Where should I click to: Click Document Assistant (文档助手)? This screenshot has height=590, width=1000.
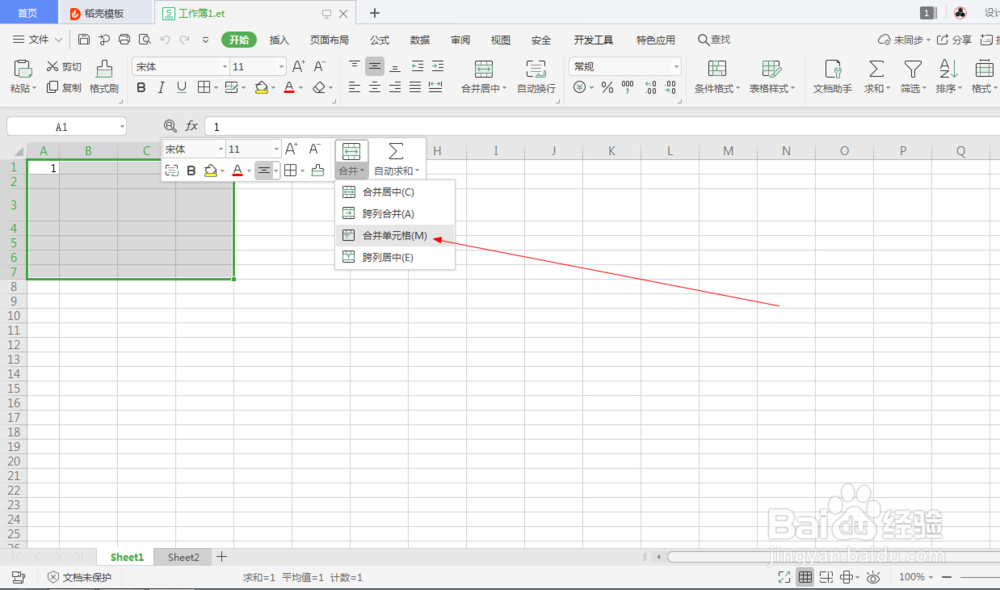832,76
